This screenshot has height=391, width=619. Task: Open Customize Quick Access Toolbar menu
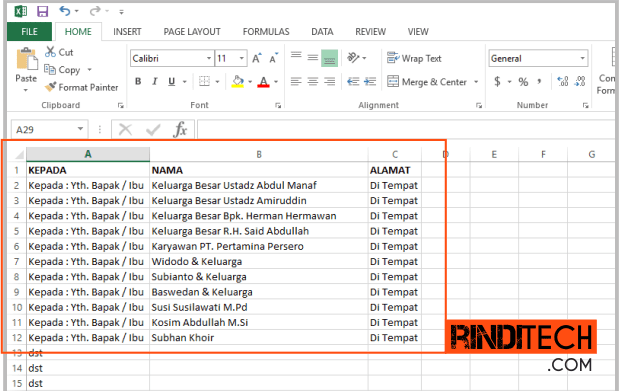pos(121,12)
